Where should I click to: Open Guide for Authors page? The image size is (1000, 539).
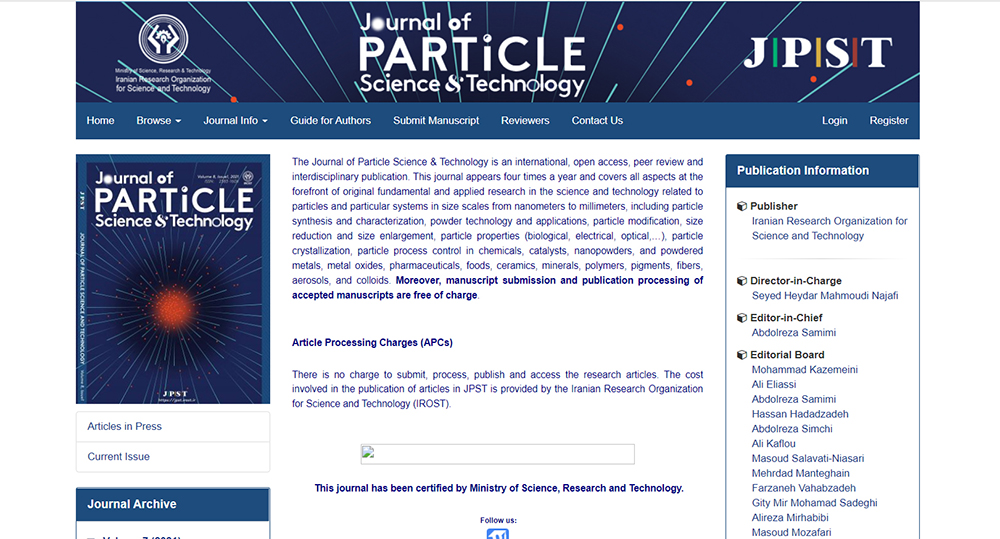[330, 121]
